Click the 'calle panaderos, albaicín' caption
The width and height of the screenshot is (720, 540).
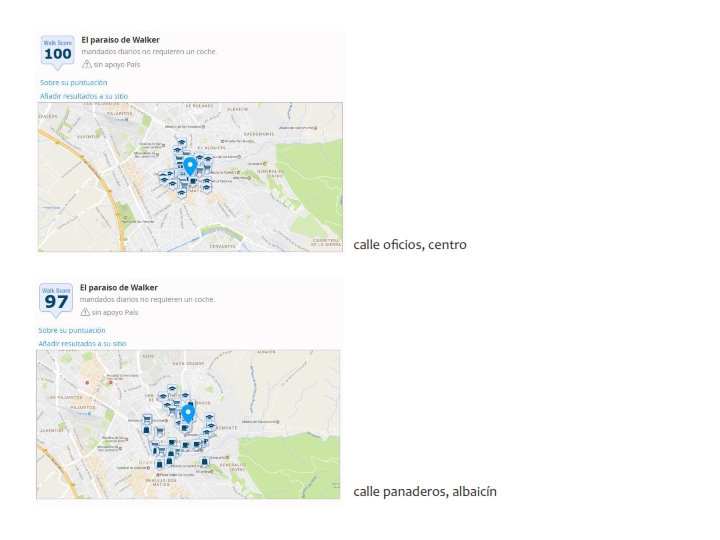425,492
